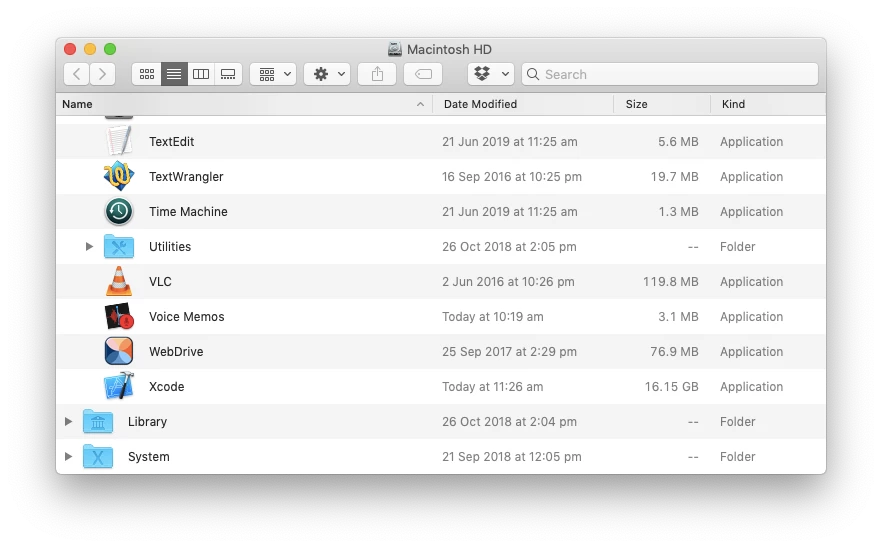Viewport: 882px width, 548px height.
Task: Click the Xcode file name
Action: tap(166, 387)
